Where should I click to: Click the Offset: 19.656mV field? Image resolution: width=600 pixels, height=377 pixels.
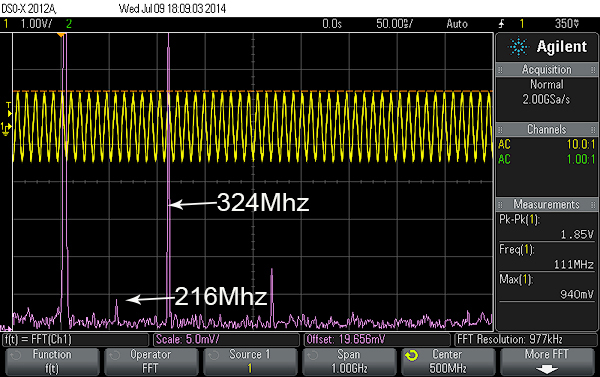click(x=377, y=340)
